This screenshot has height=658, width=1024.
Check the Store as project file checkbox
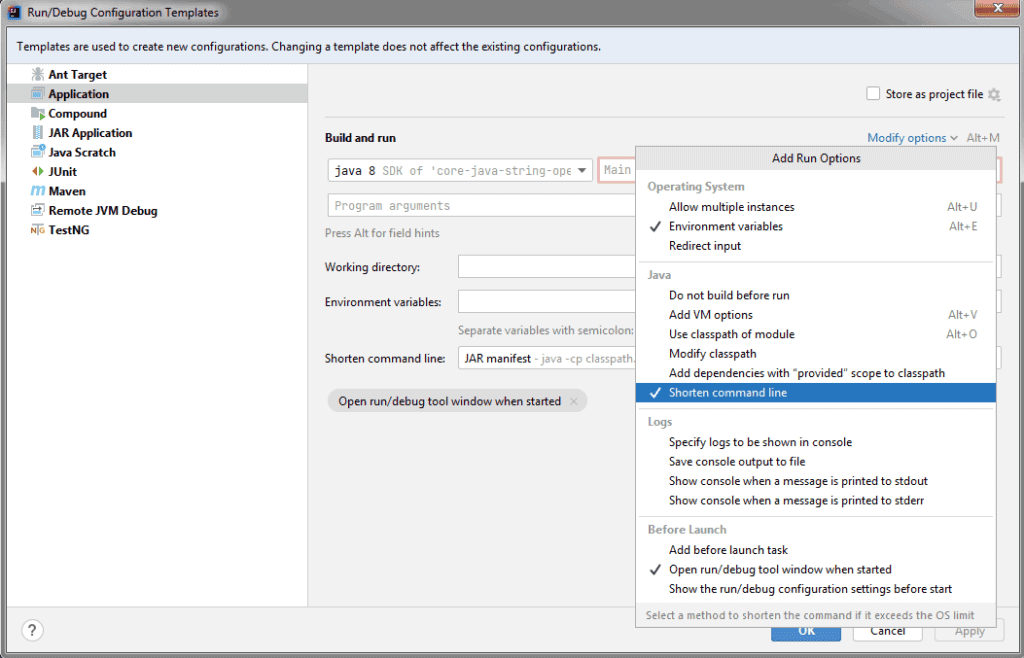coord(872,93)
